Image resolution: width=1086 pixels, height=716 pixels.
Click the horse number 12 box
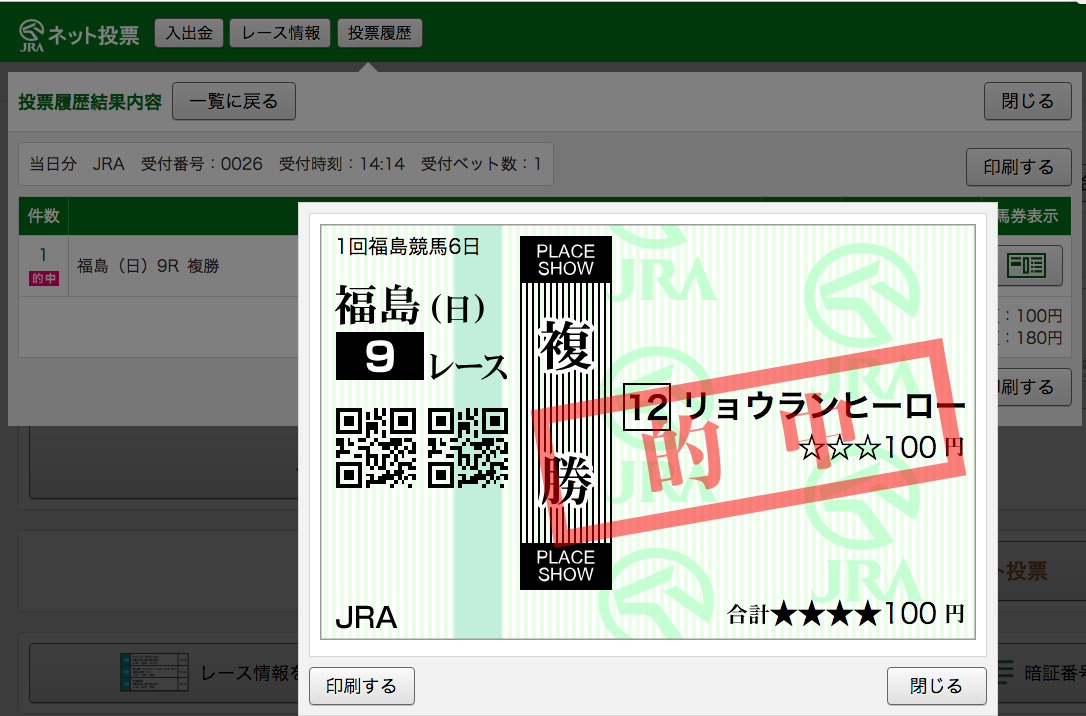click(647, 406)
